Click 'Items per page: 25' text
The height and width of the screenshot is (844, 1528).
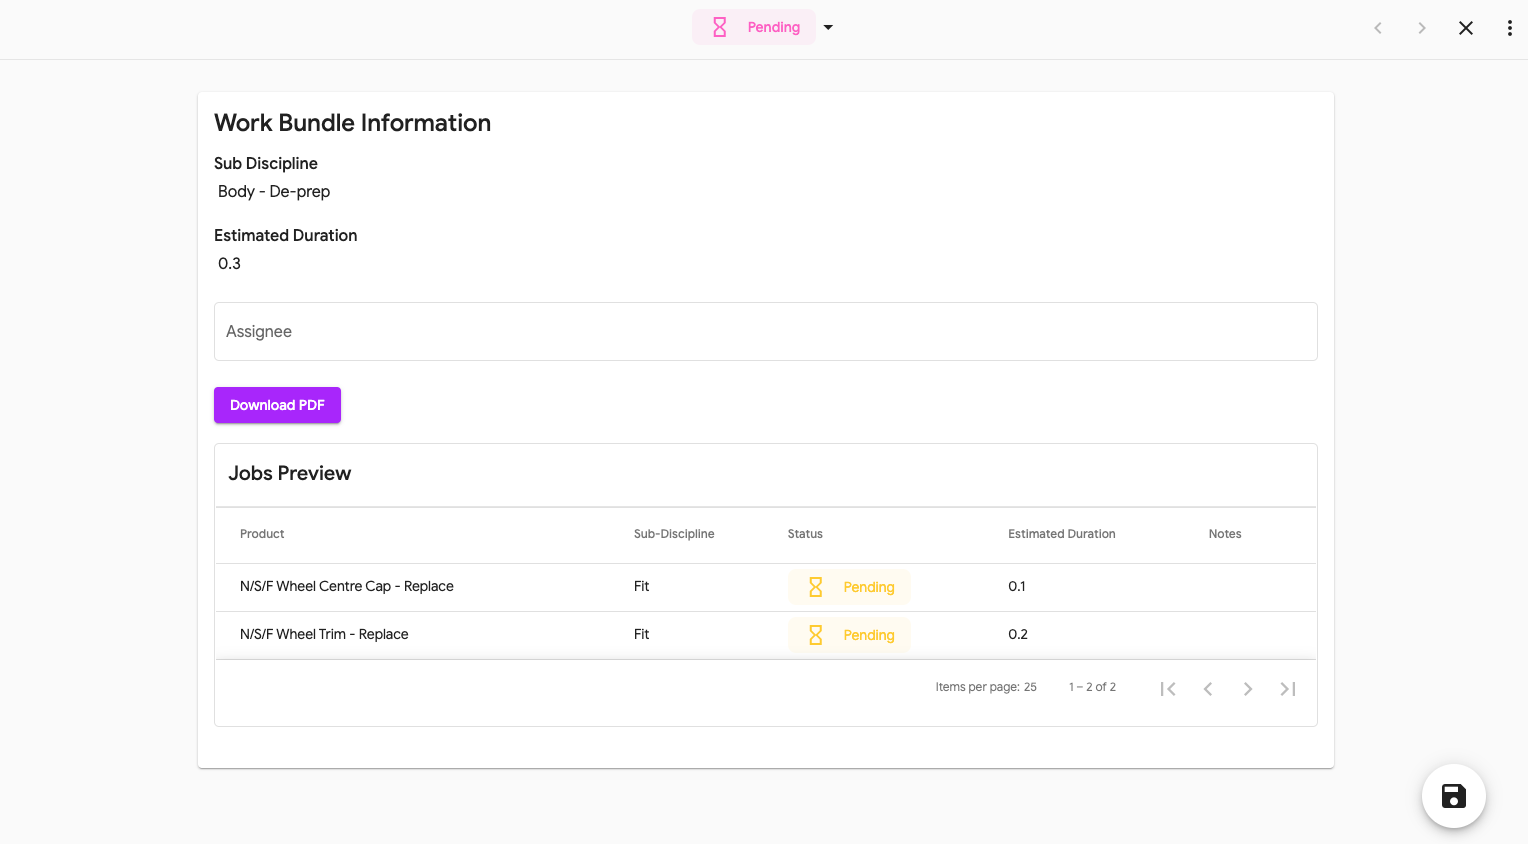986,687
